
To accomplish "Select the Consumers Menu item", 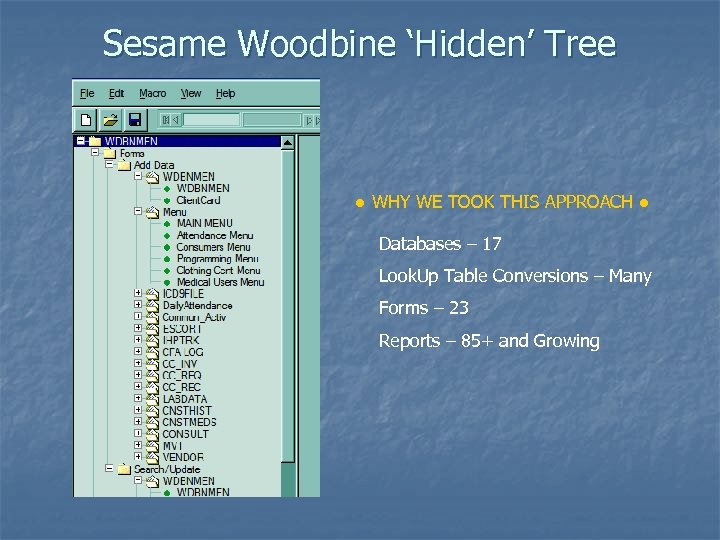I will pos(214,247).
